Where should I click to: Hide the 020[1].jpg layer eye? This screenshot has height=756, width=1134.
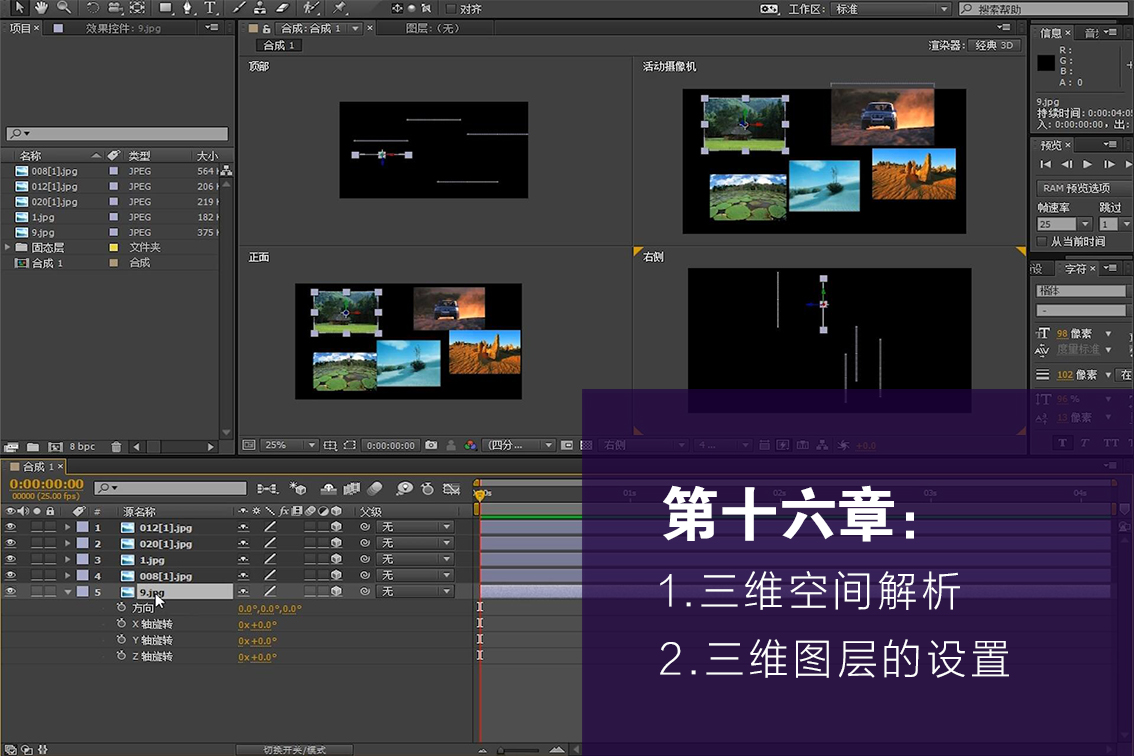pos(10,543)
